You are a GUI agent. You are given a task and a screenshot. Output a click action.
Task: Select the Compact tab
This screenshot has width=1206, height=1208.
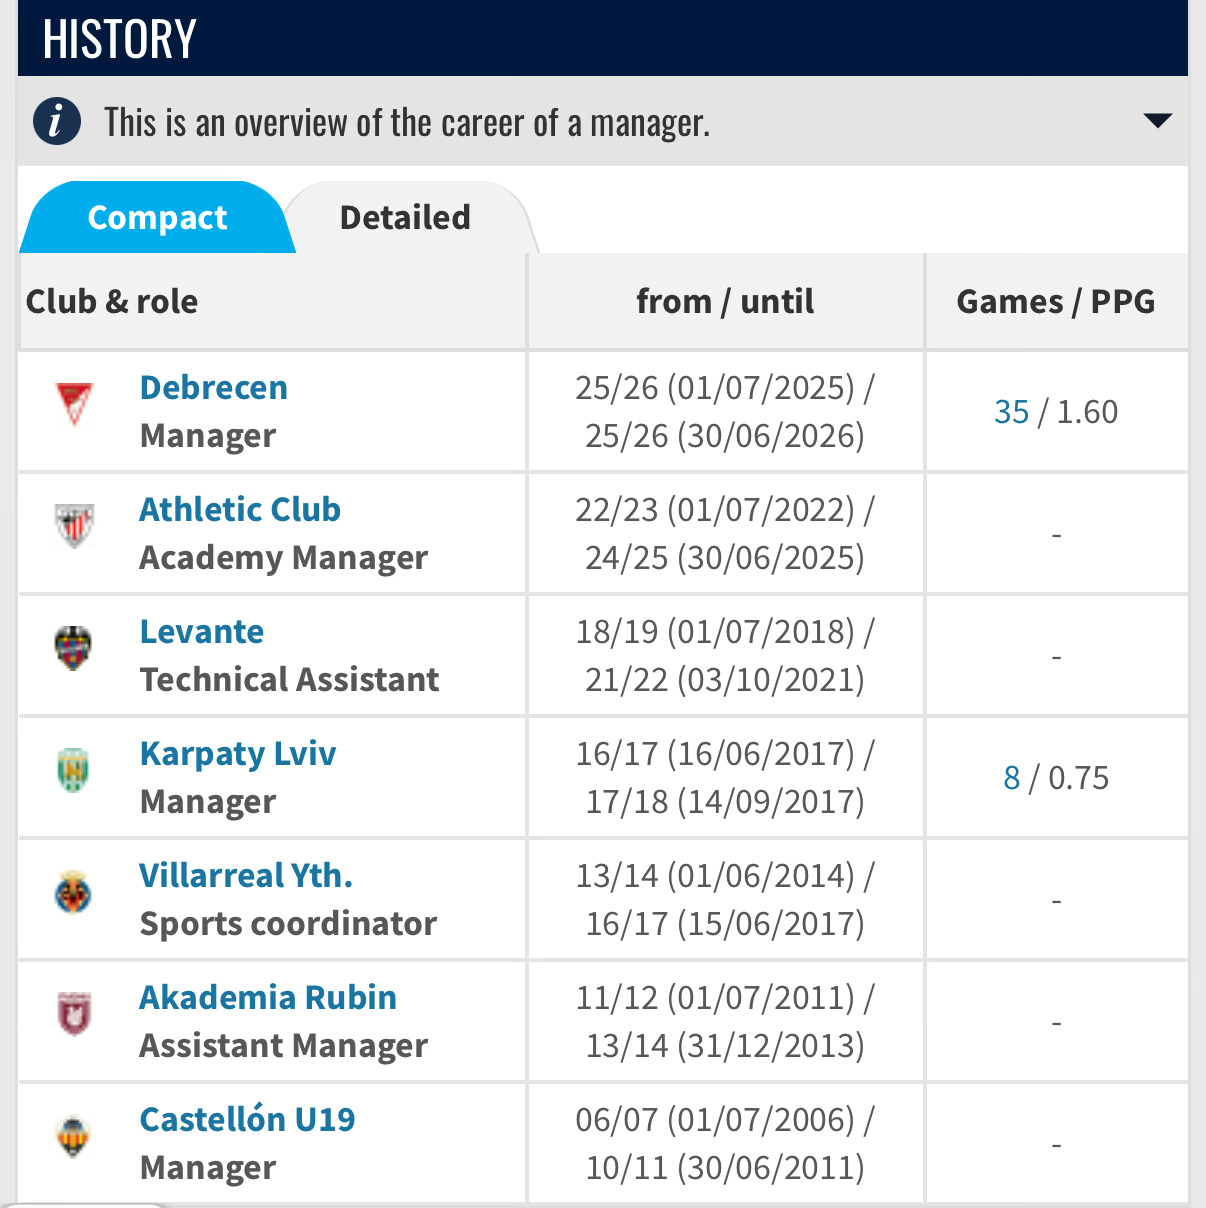[158, 217]
